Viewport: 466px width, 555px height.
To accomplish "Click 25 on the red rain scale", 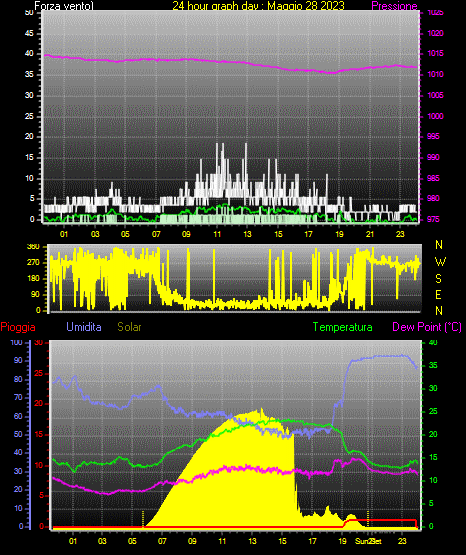I will [39, 373].
